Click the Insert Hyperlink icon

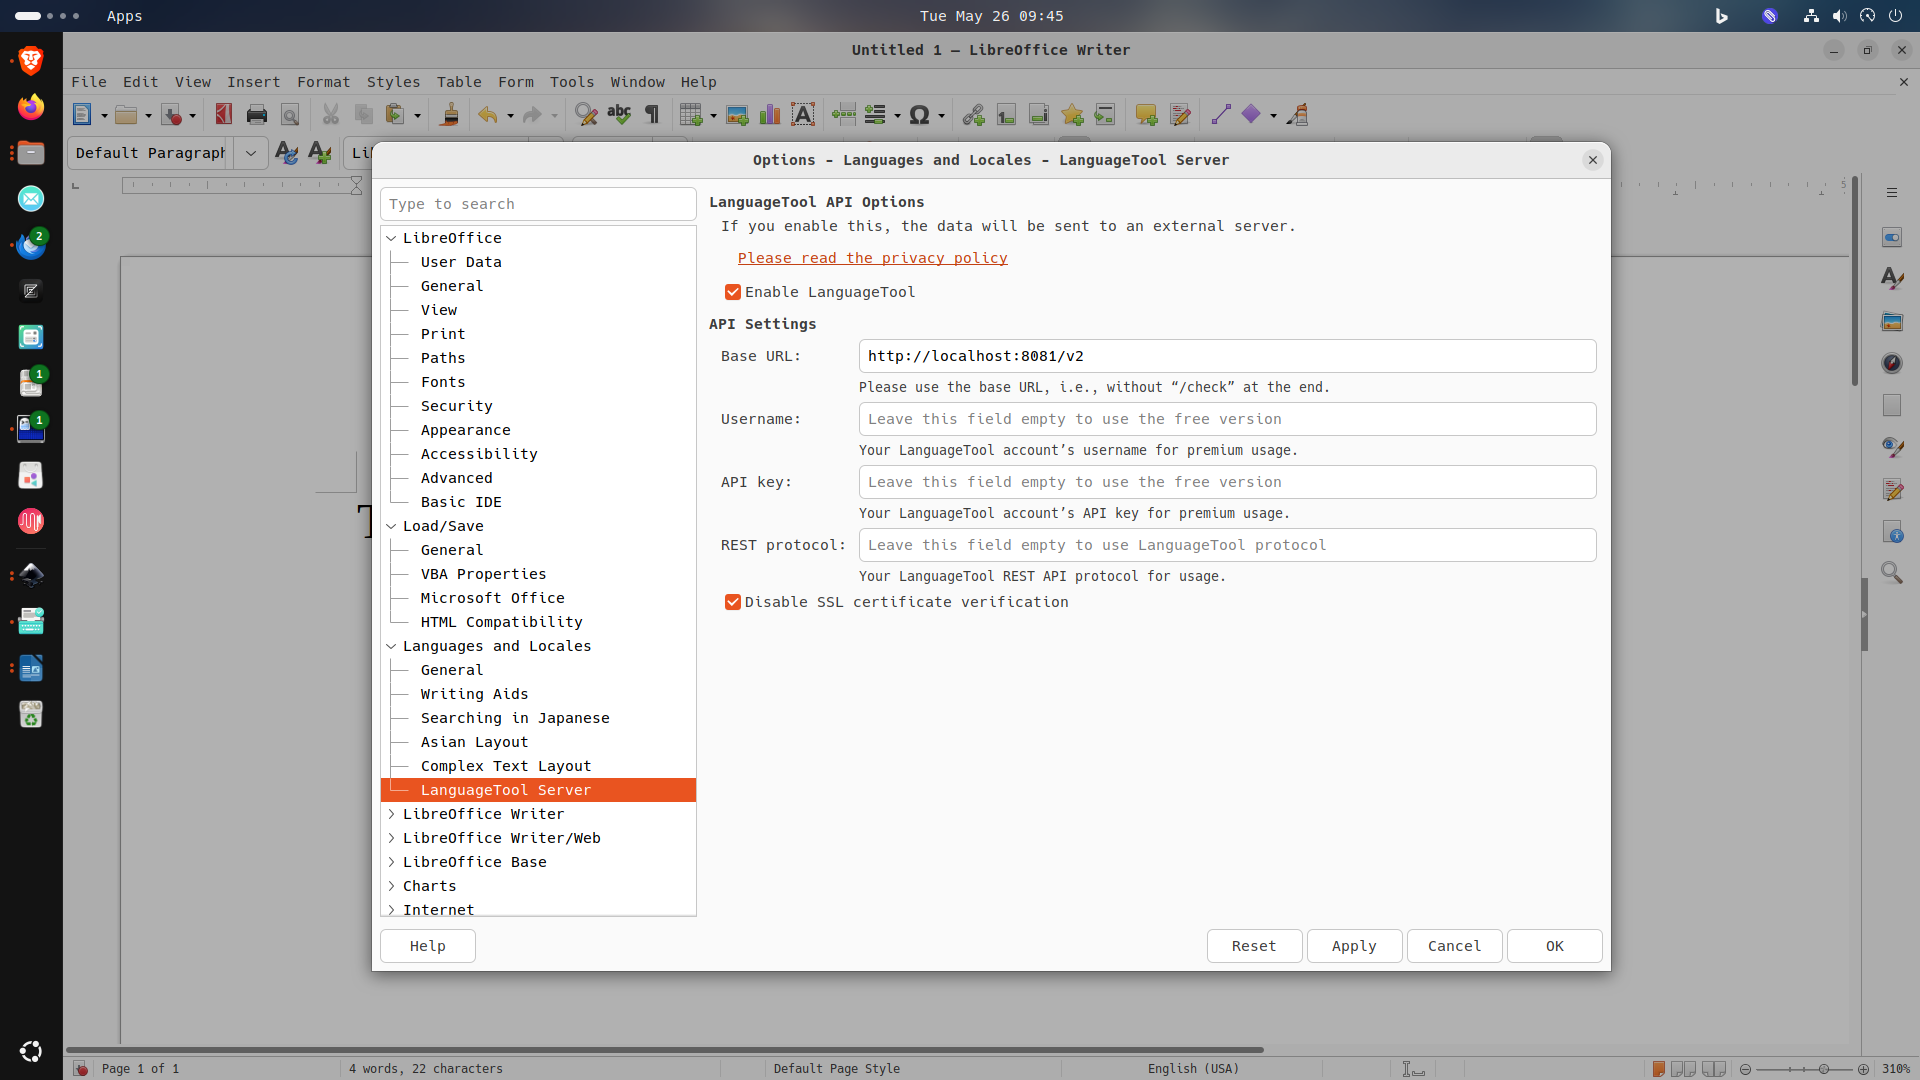coord(973,115)
